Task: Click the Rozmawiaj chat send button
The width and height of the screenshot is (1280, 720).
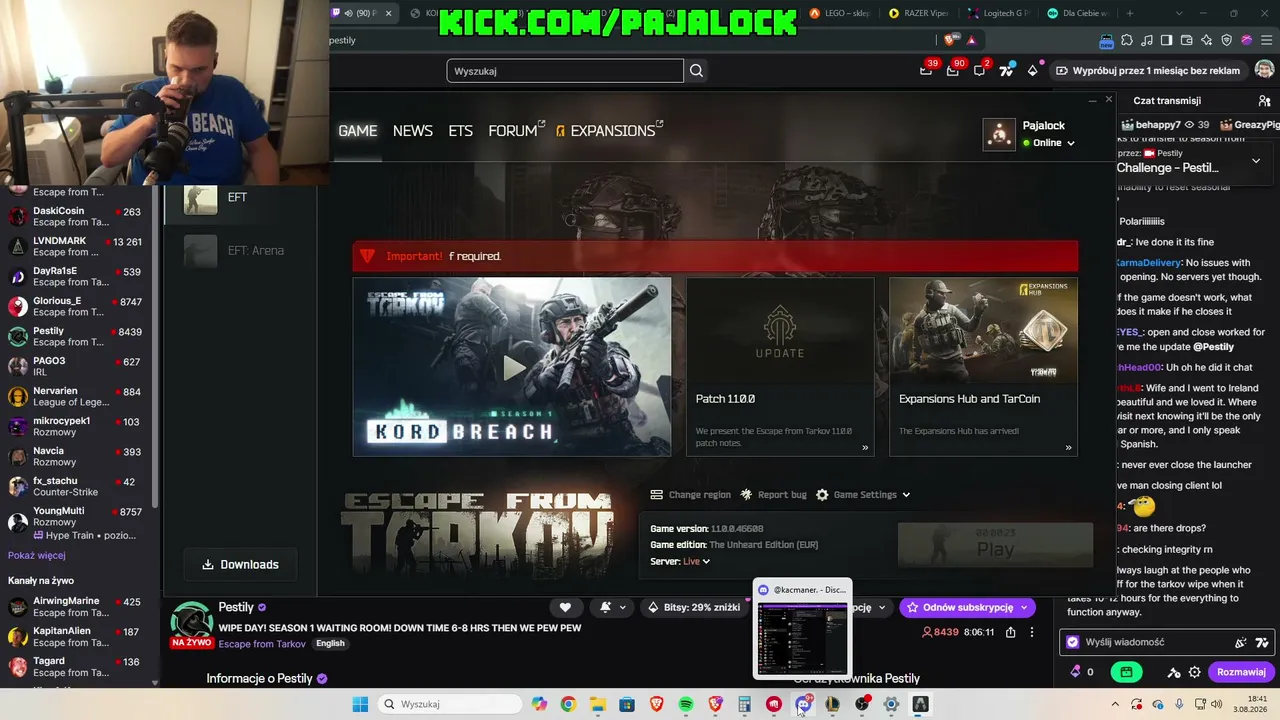Action: pyautogui.click(x=1242, y=672)
